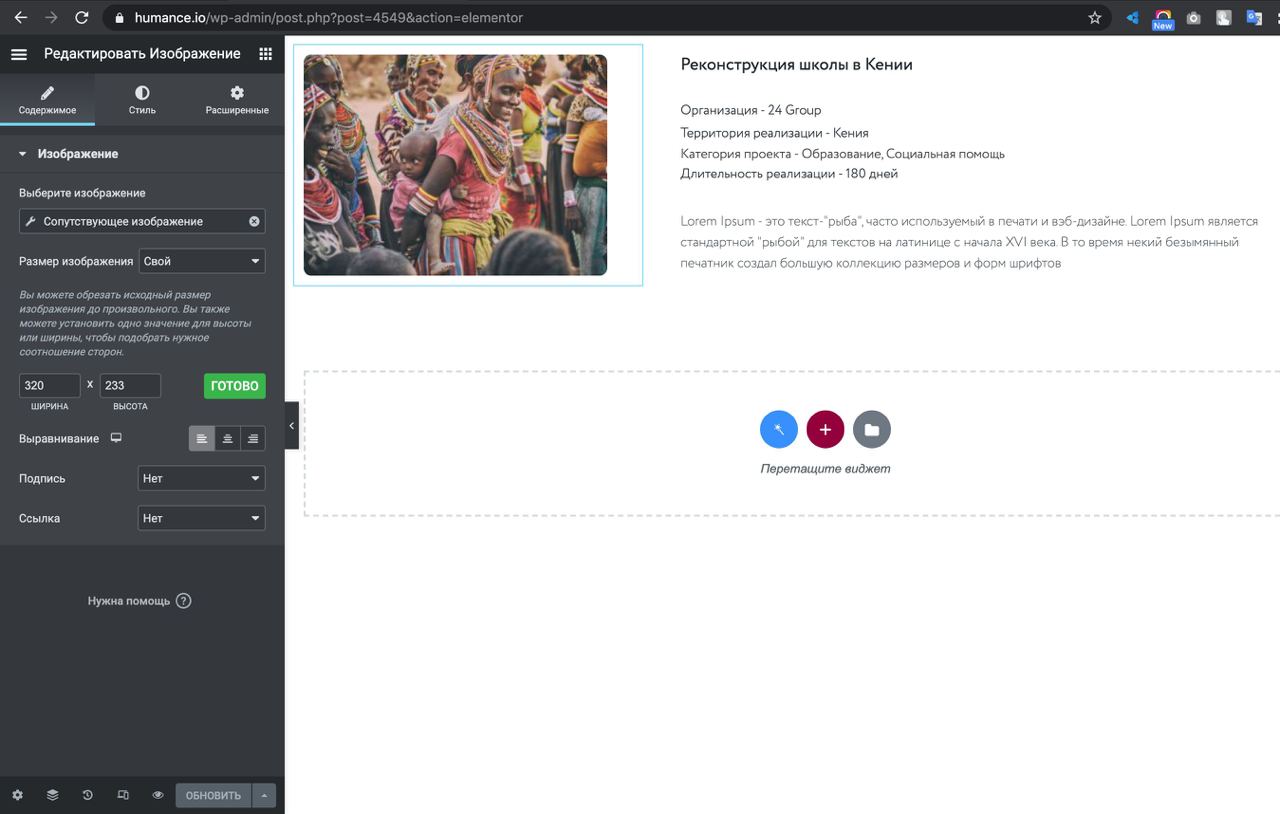The width and height of the screenshot is (1280, 814).
Task: Align image to the right
Action: click(253, 439)
